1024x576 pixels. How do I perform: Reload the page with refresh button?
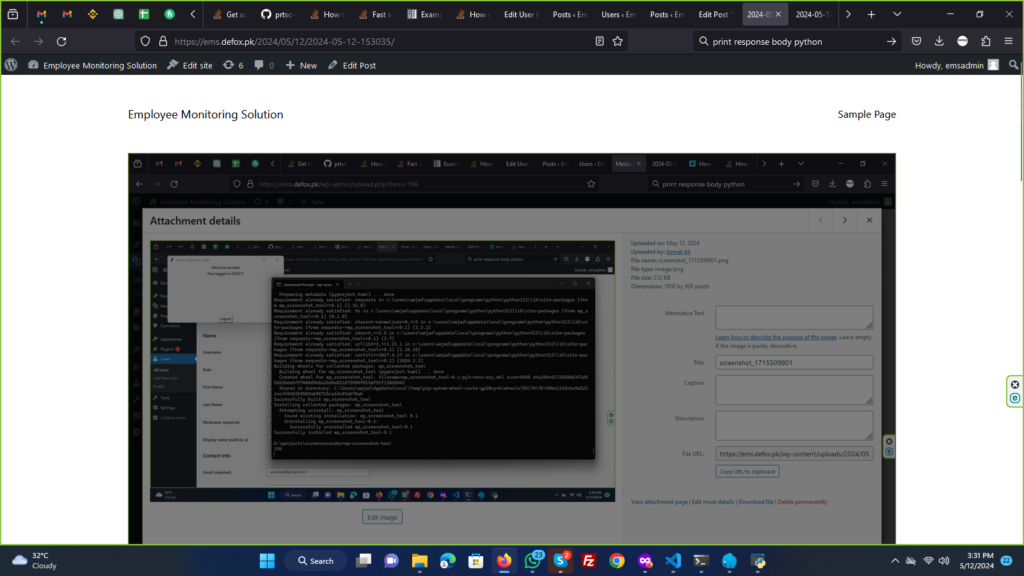61,41
